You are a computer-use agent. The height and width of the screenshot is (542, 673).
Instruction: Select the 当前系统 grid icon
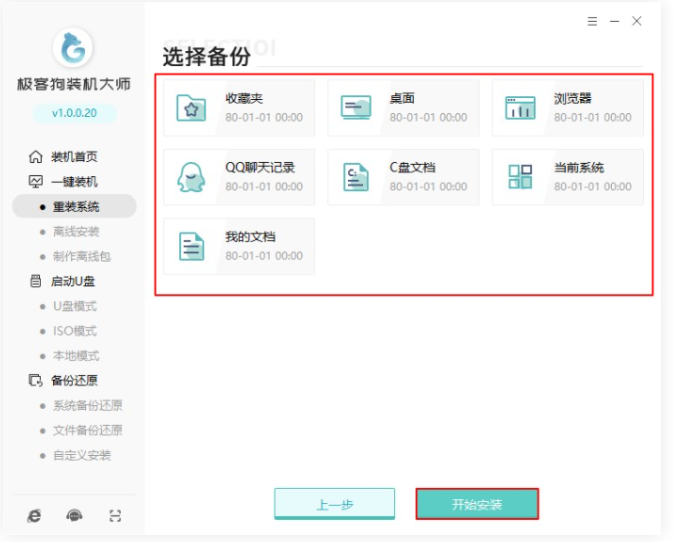pos(520,177)
